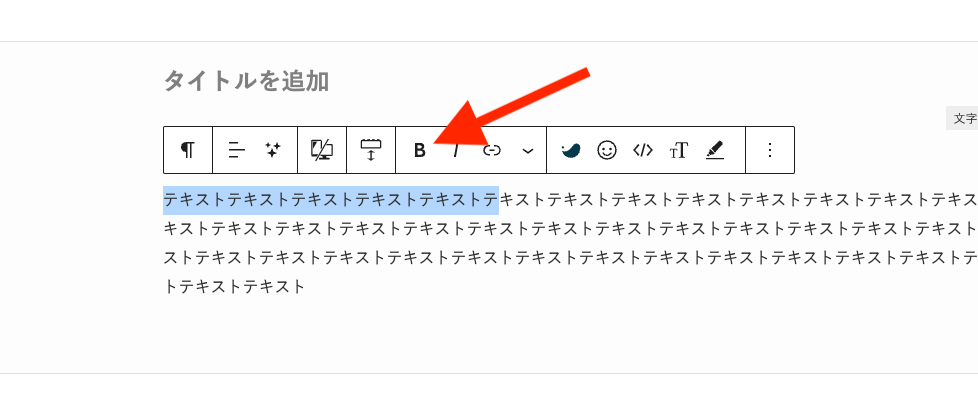Toggle italic formatting in the toolbar
Image resolution: width=978 pixels, height=417 pixels.
click(x=456, y=150)
